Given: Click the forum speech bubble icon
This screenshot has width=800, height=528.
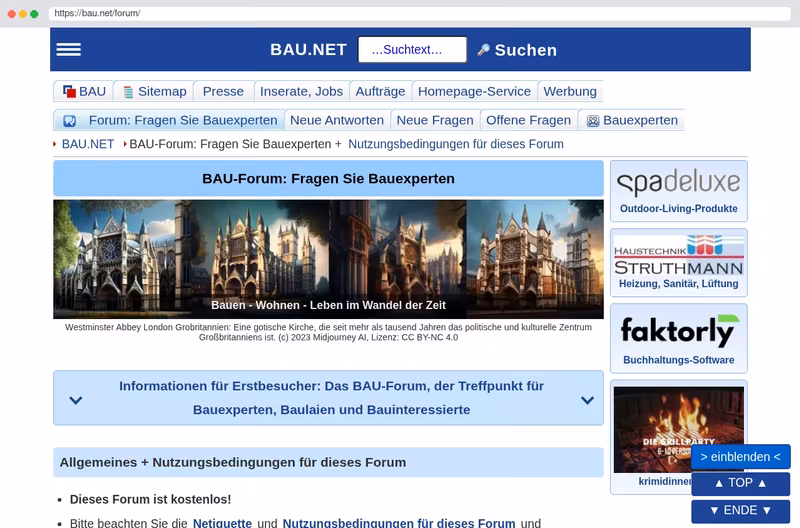Looking at the screenshot, I should pyautogui.click(x=69, y=121).
